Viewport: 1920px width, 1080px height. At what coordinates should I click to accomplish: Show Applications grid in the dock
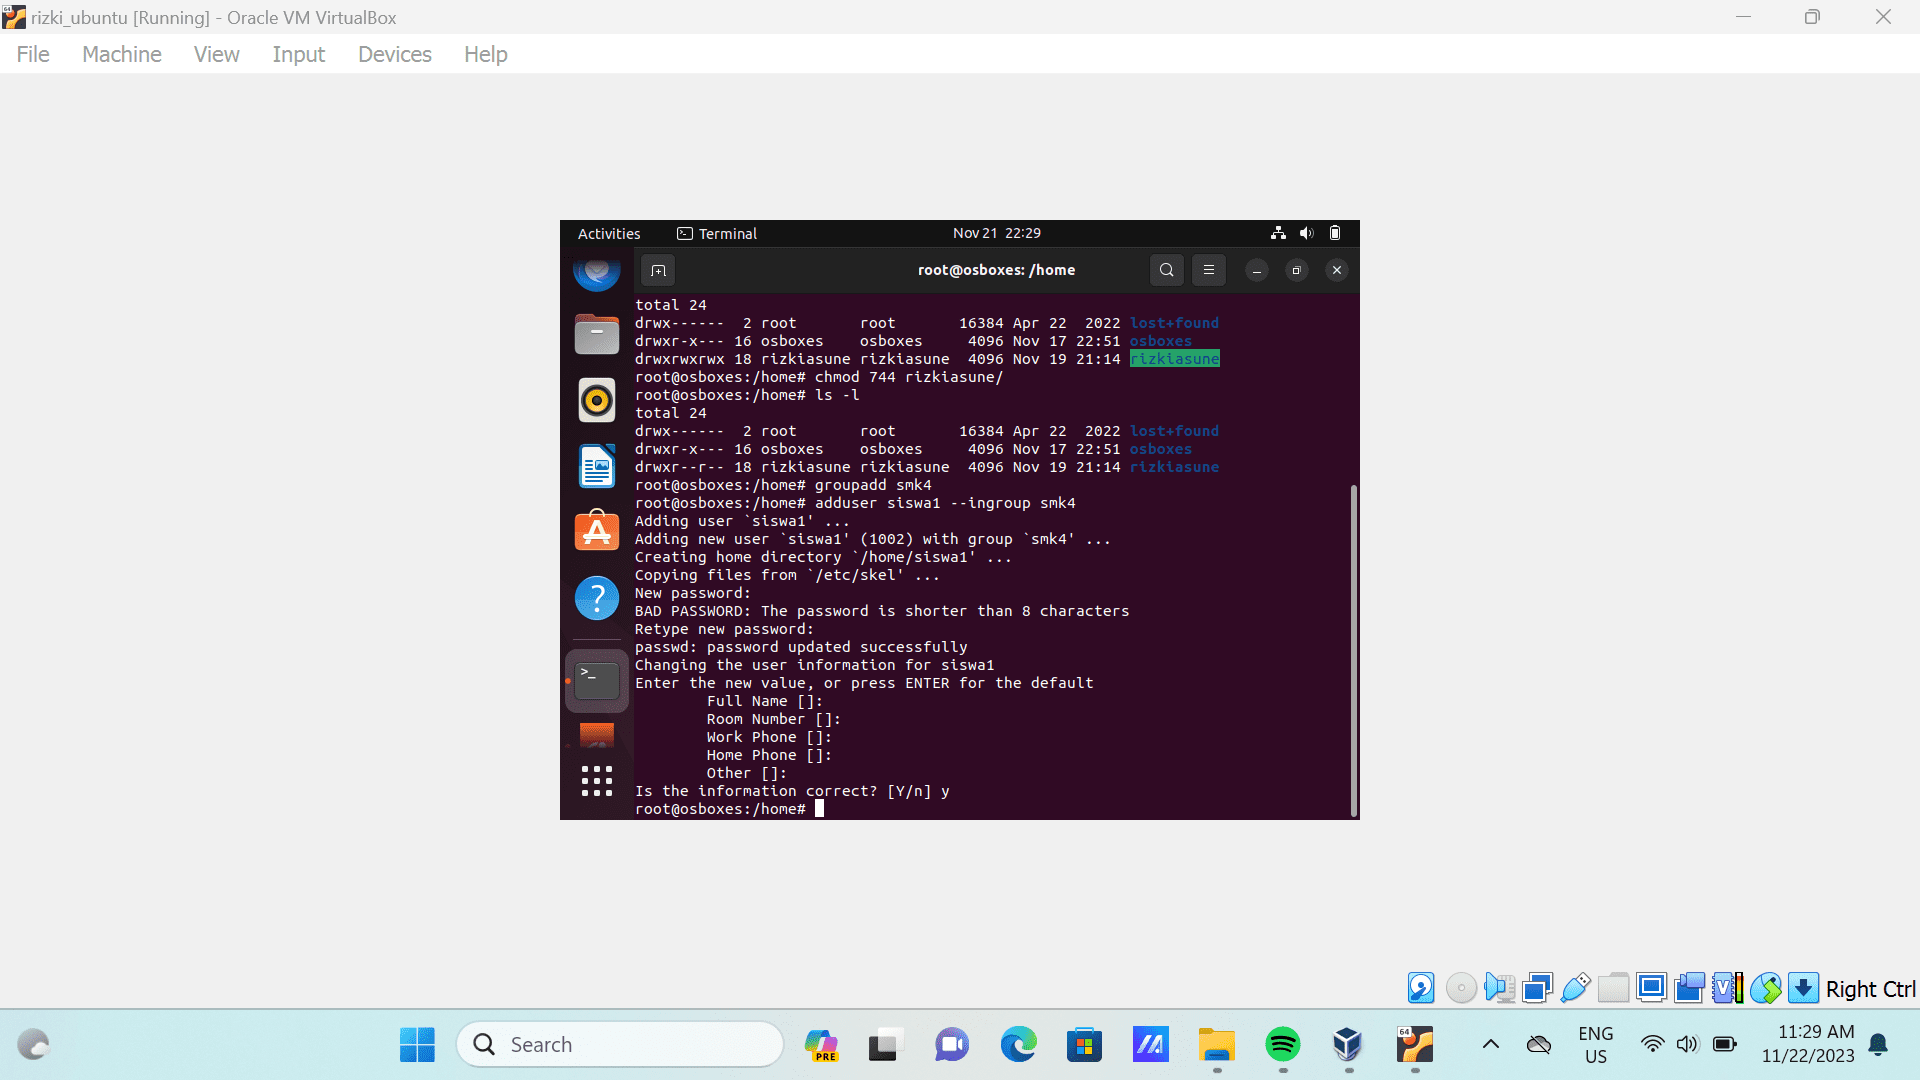point(597,781)
